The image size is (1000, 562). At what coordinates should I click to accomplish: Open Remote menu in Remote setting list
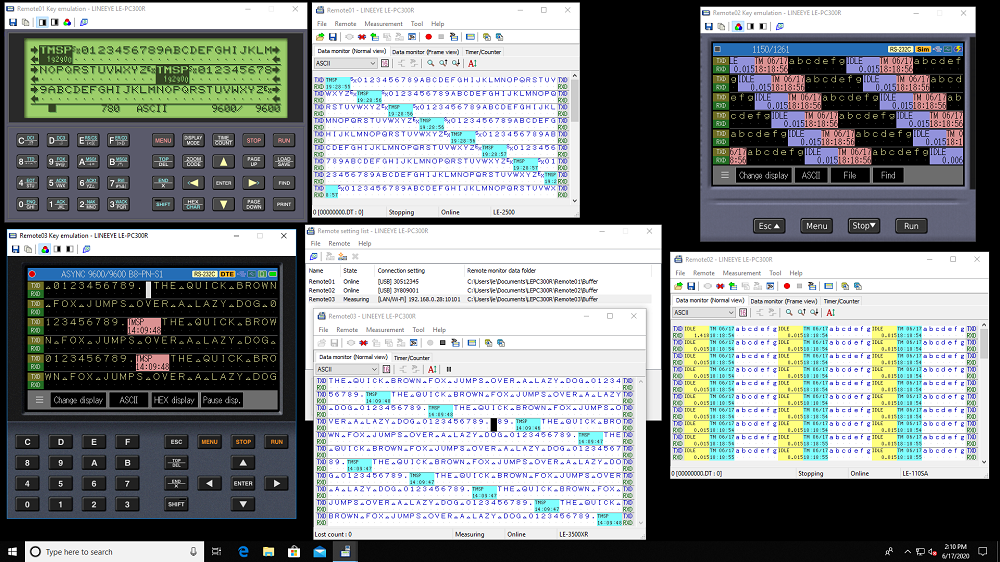[339, 244]
